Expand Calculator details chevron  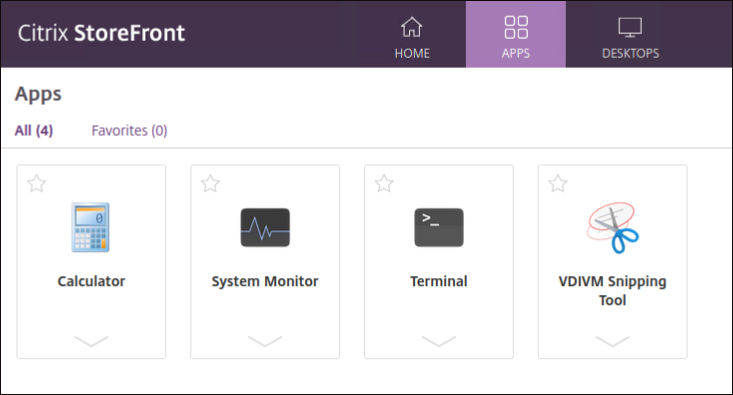coord(91,341)
